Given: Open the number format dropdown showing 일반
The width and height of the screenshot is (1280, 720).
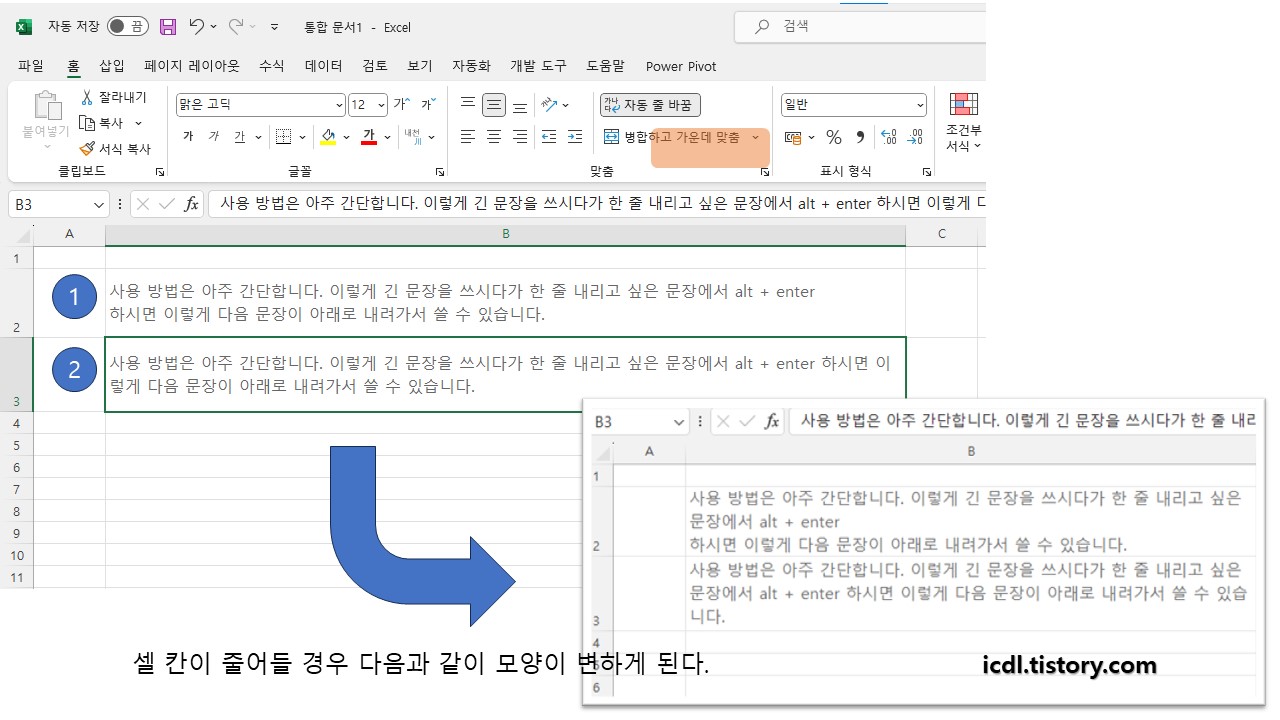Looking at the screenshot, I should pos(920,104).
